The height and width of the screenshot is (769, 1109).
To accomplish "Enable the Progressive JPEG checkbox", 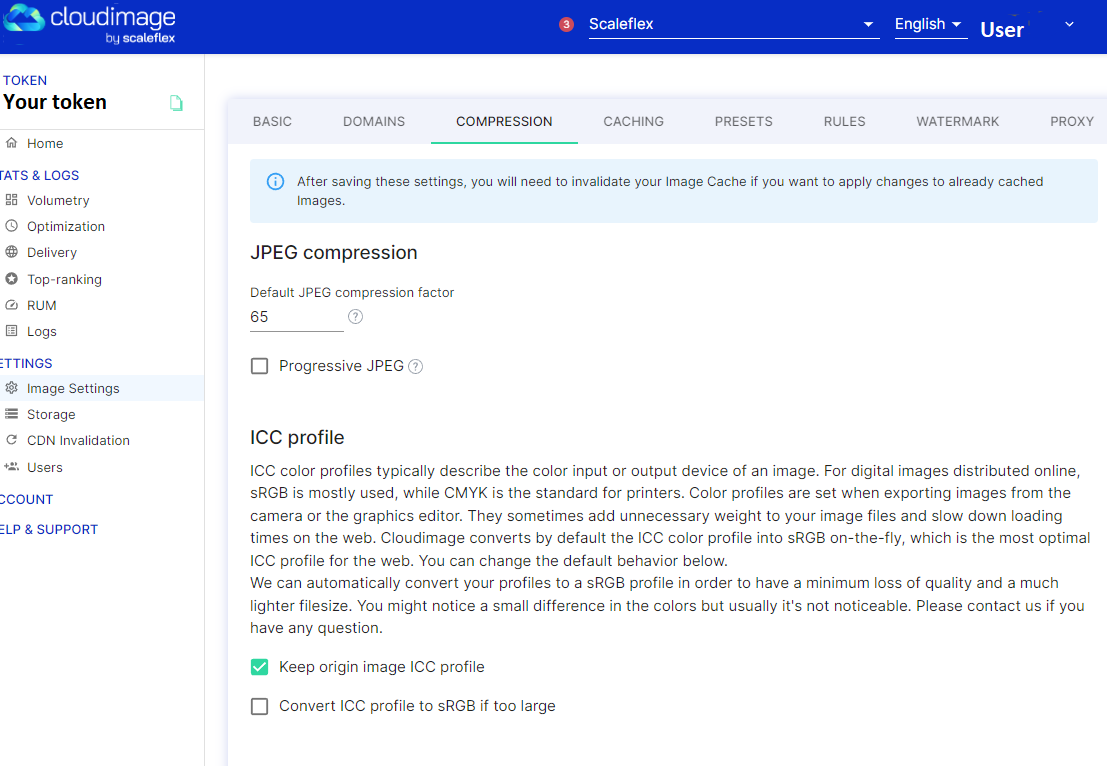I will (260, 367).
